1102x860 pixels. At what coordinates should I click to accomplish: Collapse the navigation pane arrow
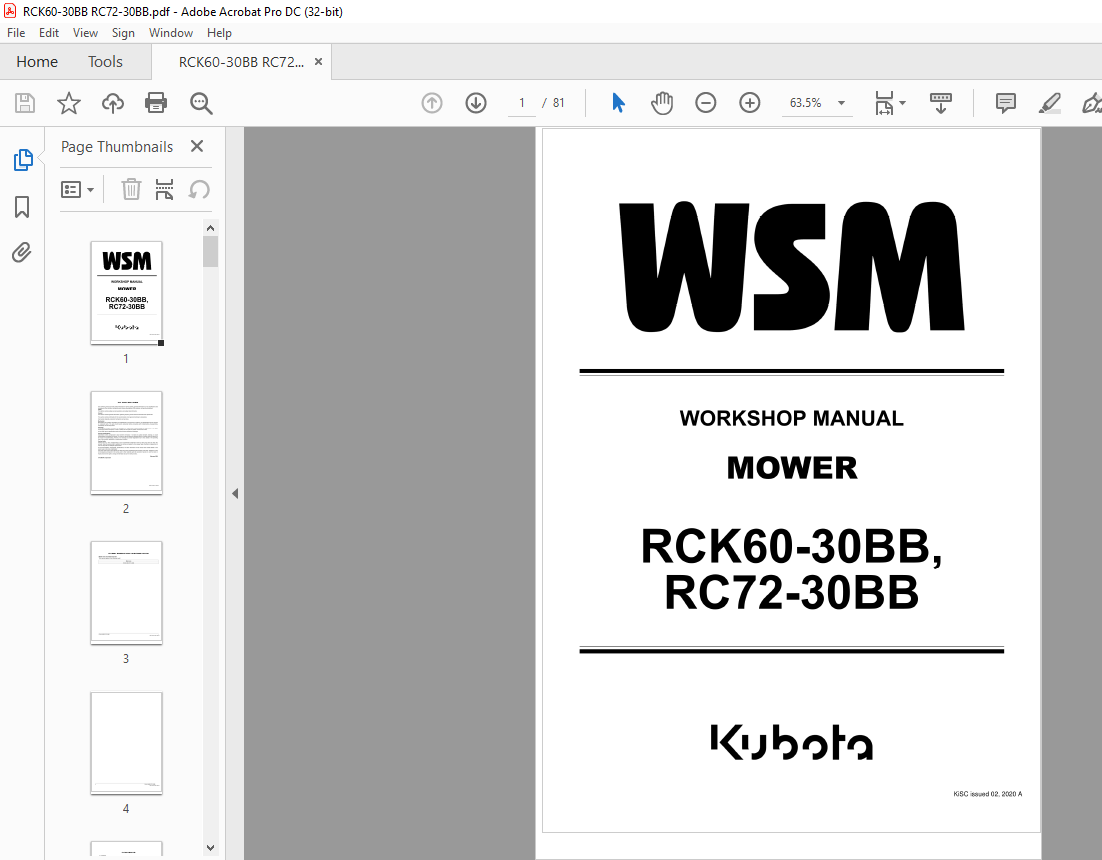tap(235, 493)
